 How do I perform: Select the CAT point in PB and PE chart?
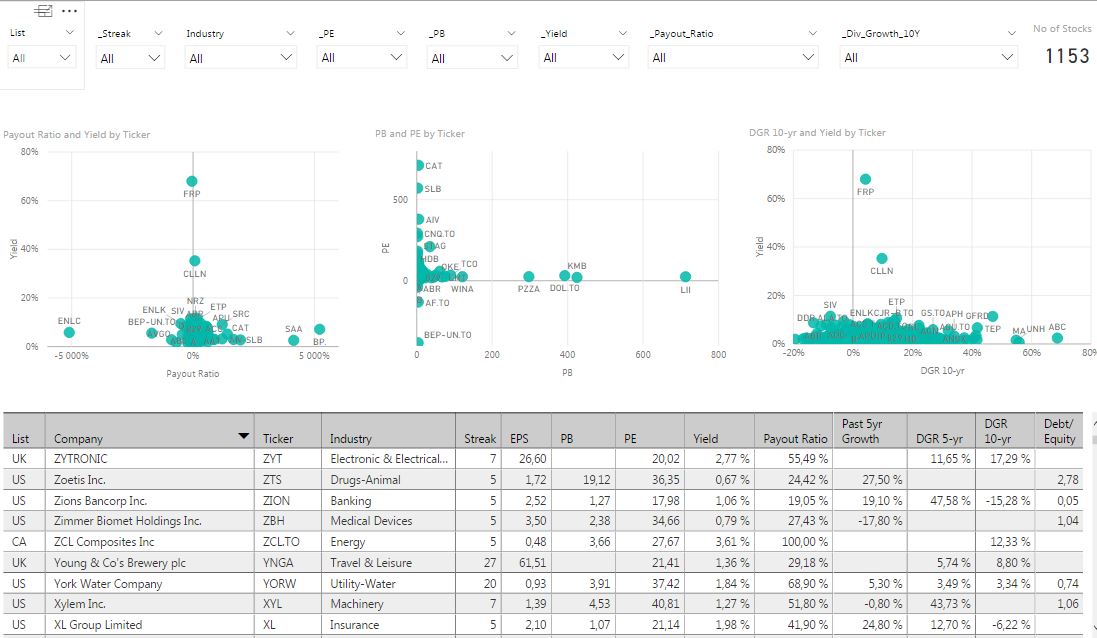pyautogui.click(x=419, y=164)
